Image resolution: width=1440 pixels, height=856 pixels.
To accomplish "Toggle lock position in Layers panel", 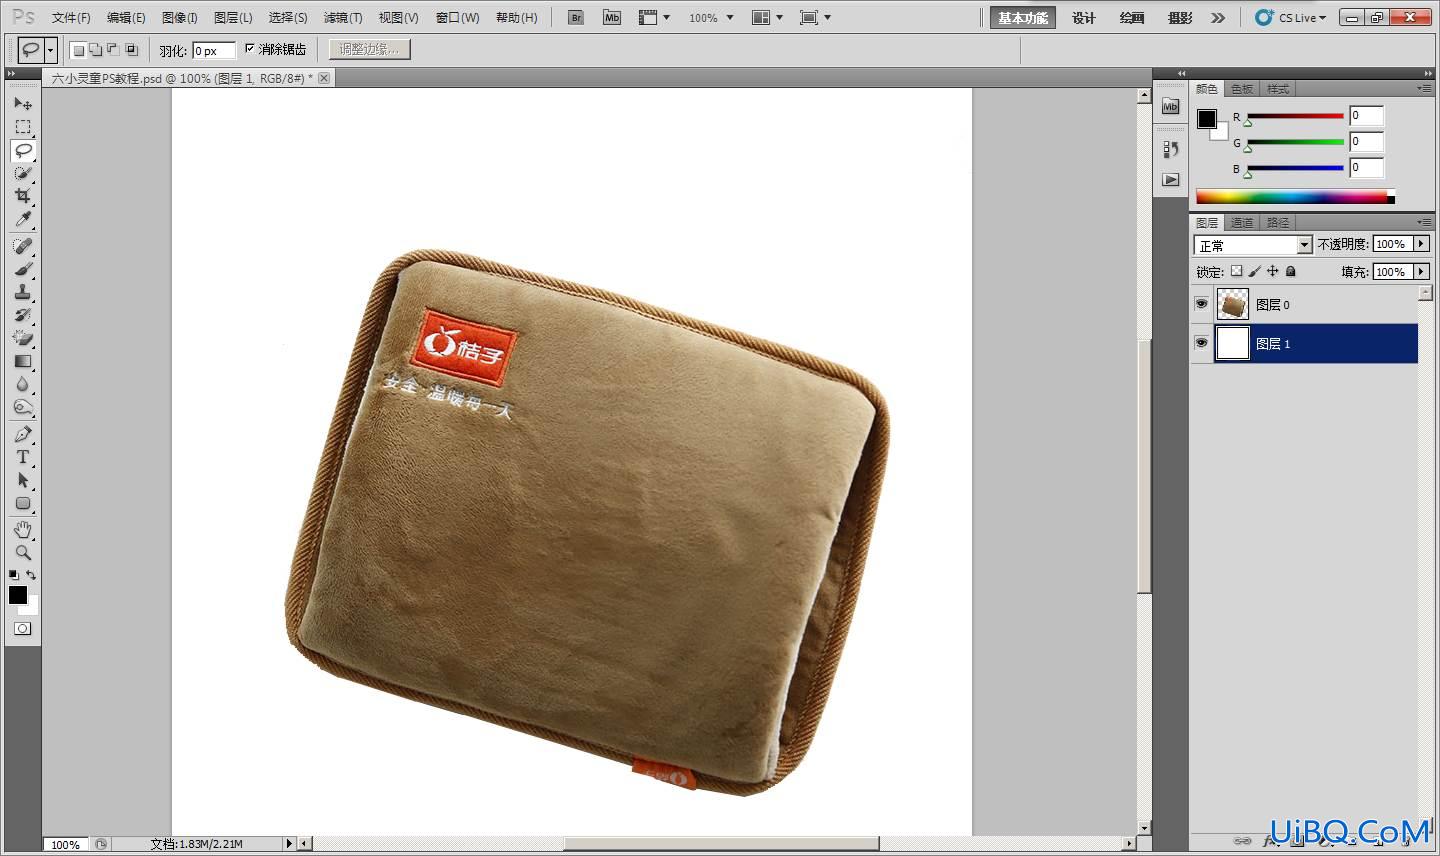I will [1272, 271].
